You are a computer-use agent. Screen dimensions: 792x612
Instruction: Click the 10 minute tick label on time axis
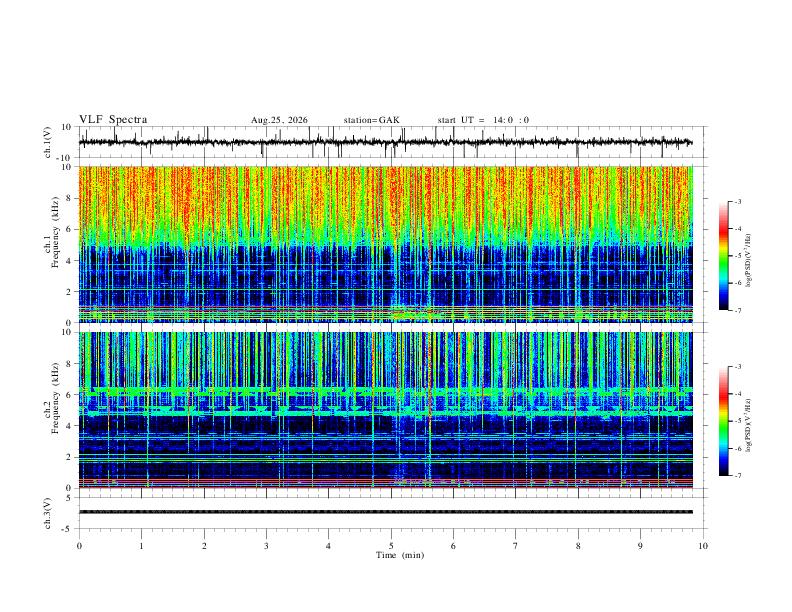(703, 546)
